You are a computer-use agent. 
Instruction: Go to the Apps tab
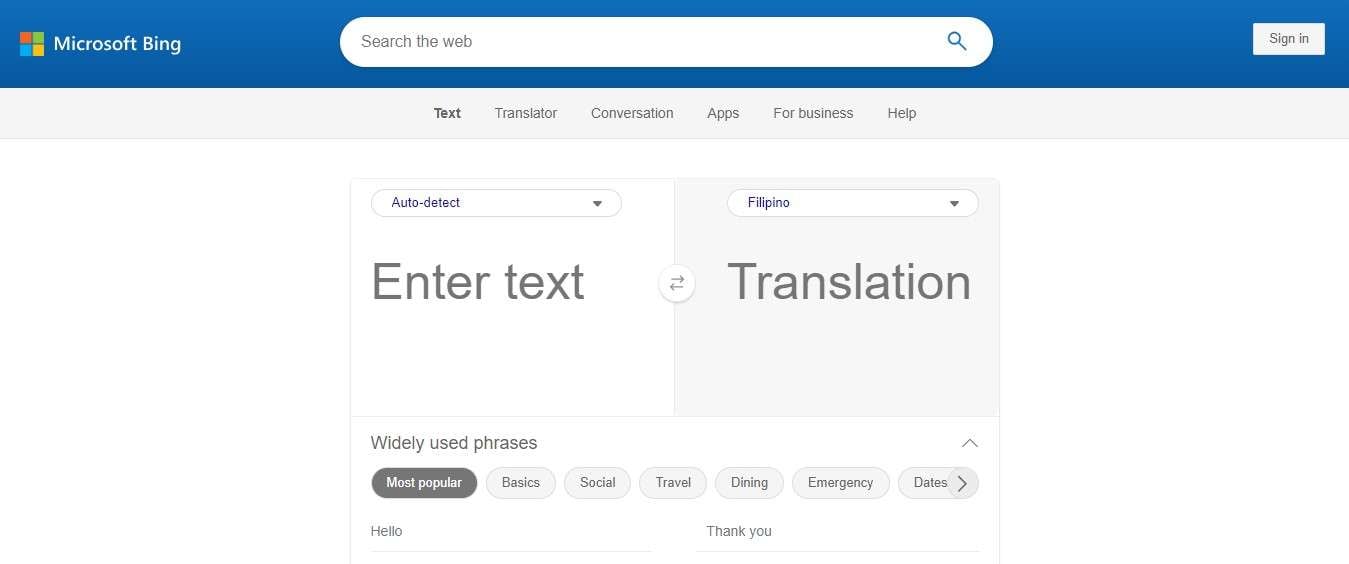pyautogui.click(x=723, y=113)
